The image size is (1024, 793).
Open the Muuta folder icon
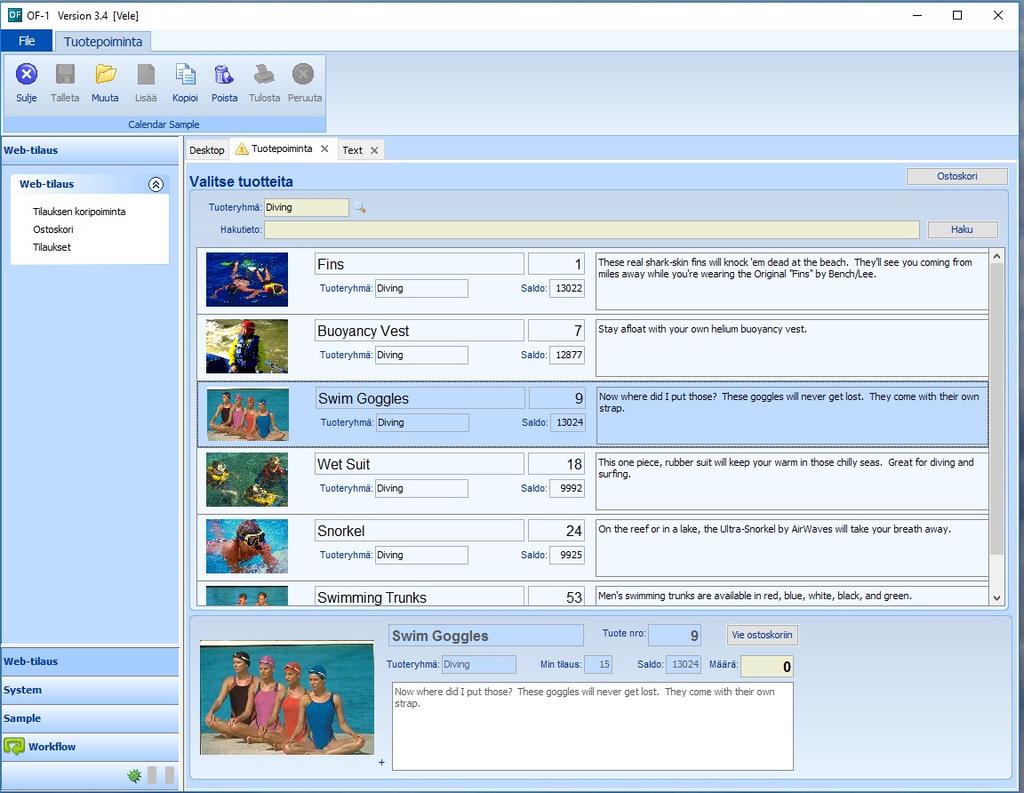click(x=105, y=74)
